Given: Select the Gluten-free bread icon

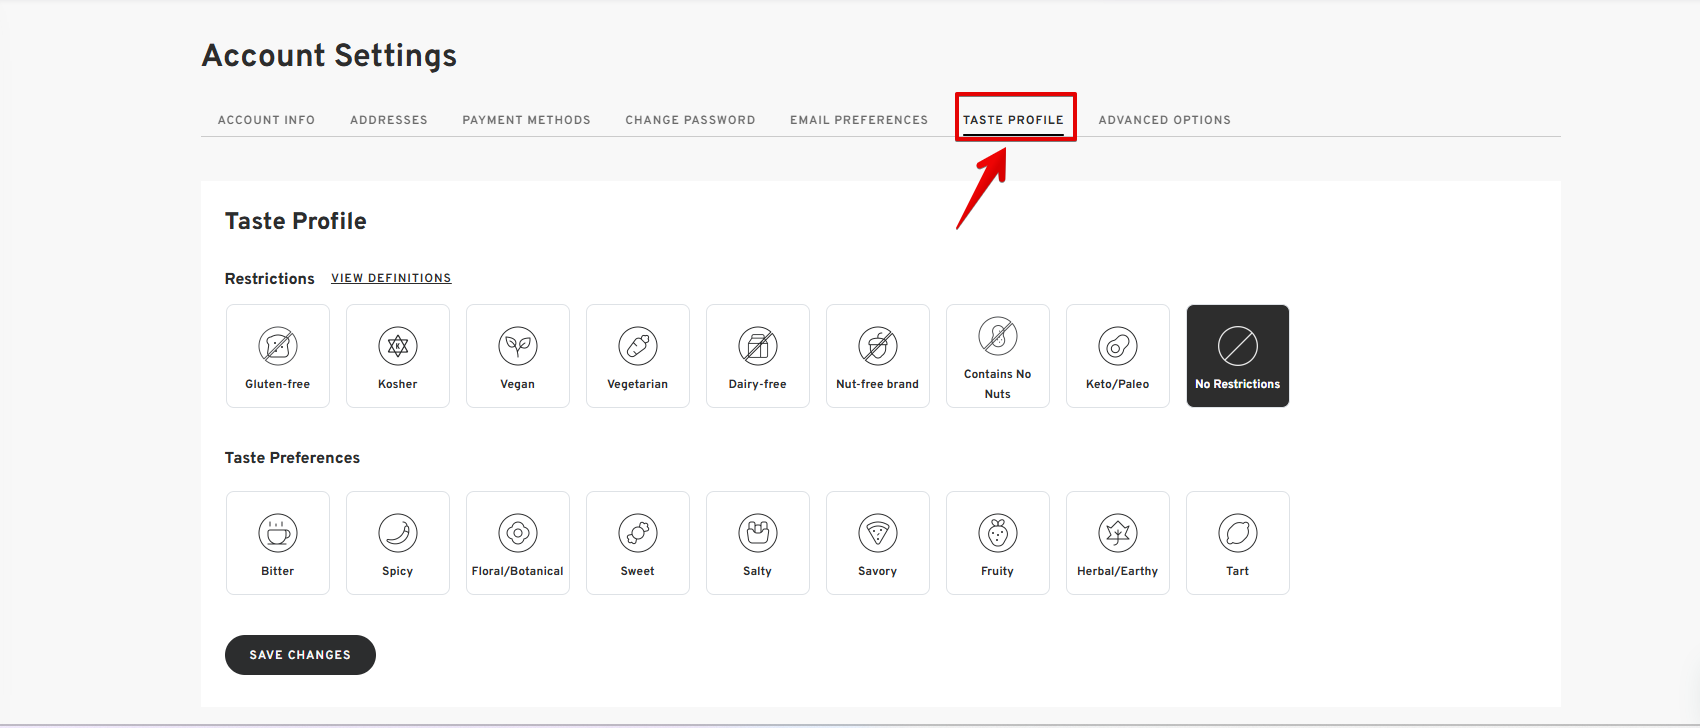Looking at the screenshot, I should point(278,346).
